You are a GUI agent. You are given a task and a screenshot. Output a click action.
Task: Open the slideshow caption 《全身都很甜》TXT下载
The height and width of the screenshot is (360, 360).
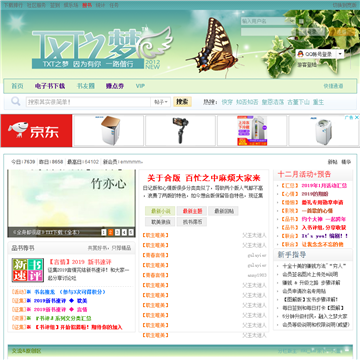pyautogui.click(x=46, y=232)
